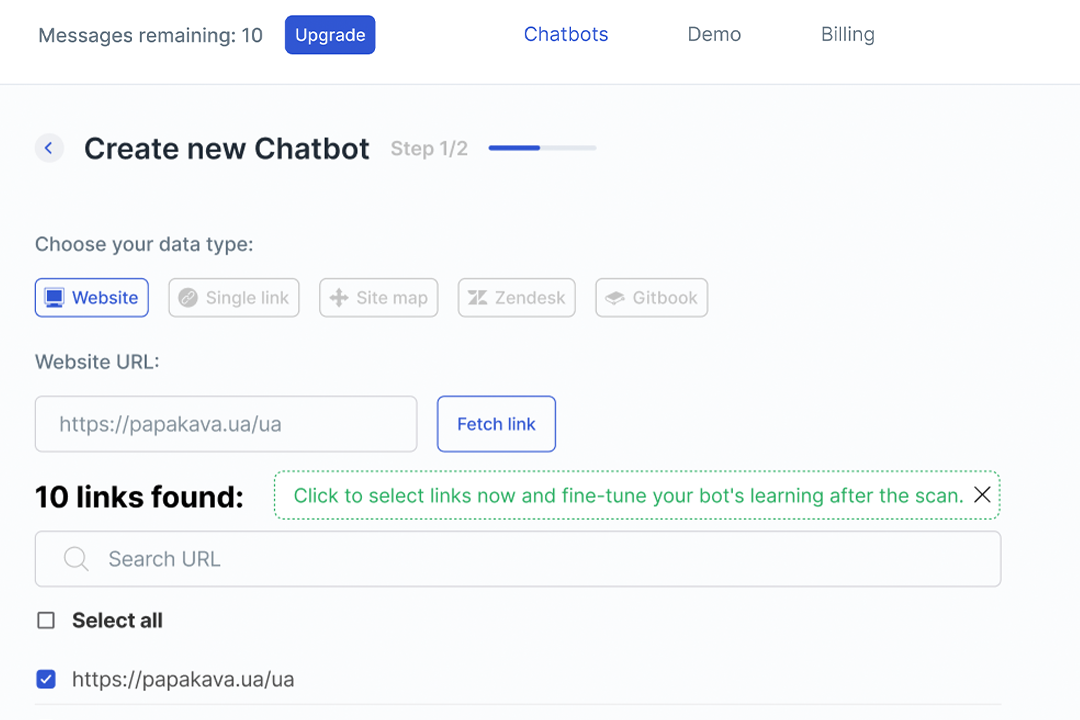This screenshot has height=720, width=1080.
Task: Select the Site map data type
Action: click(x=379, y=298)
